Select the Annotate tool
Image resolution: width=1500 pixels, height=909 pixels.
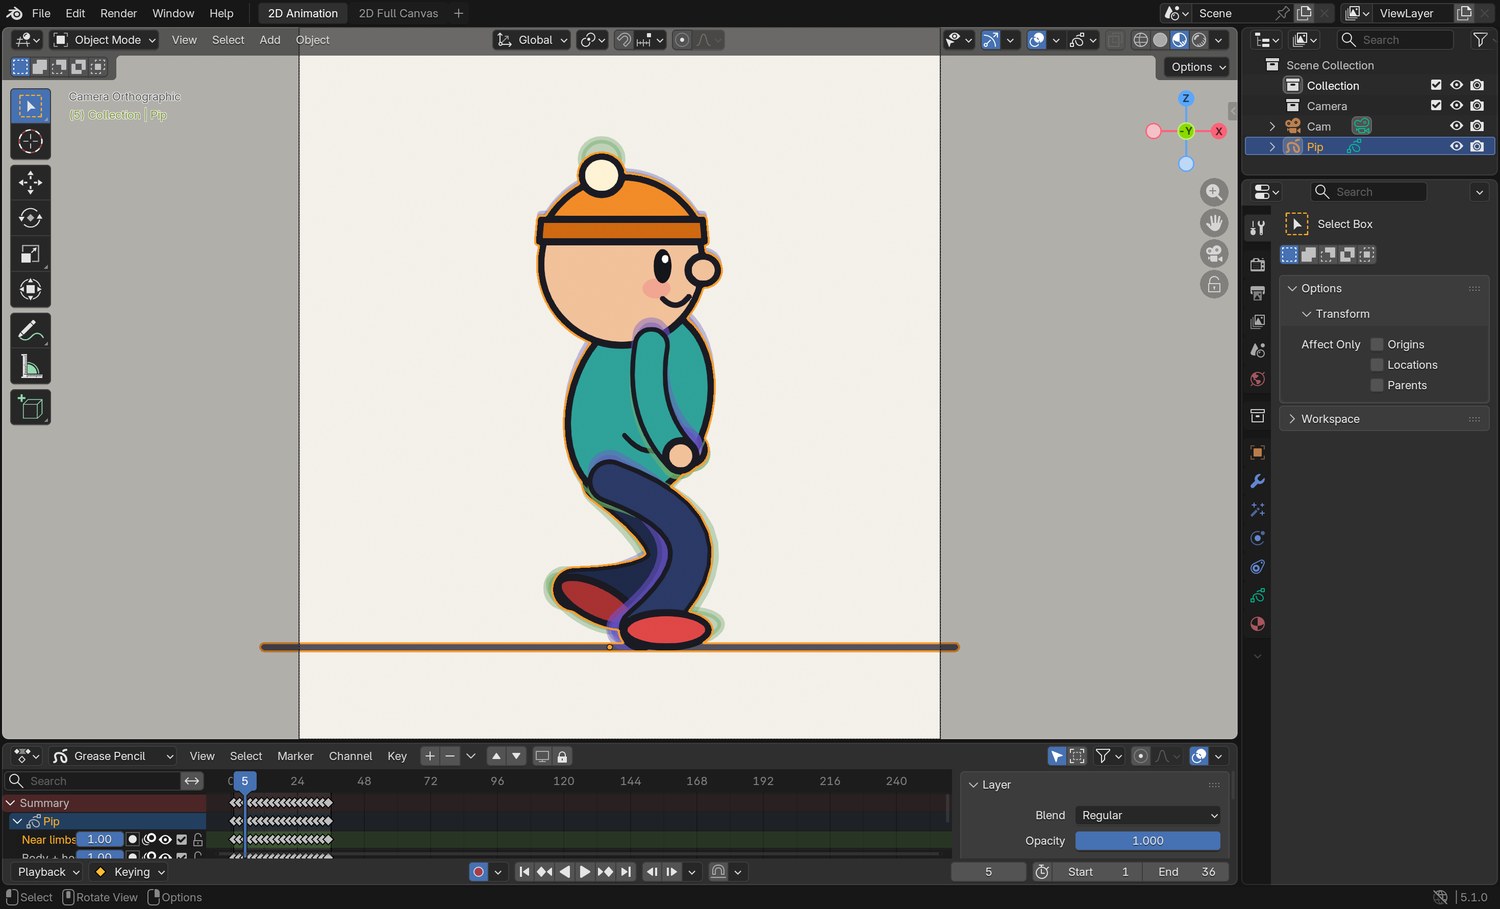pyautogui.click(x=30, y=330)
